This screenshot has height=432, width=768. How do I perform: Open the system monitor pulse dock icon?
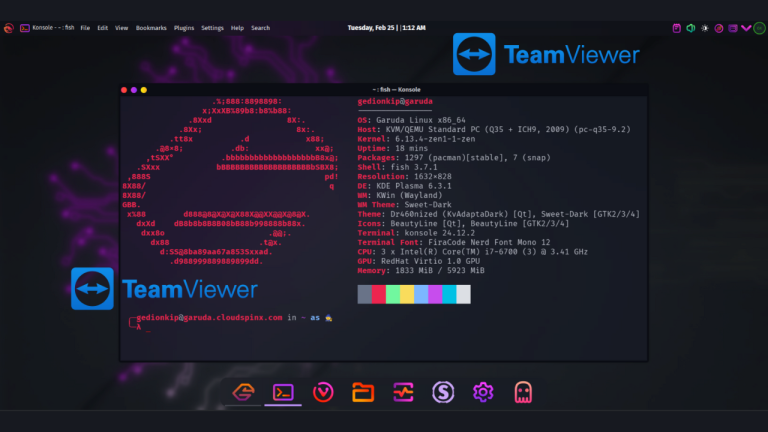pos(403,392)
